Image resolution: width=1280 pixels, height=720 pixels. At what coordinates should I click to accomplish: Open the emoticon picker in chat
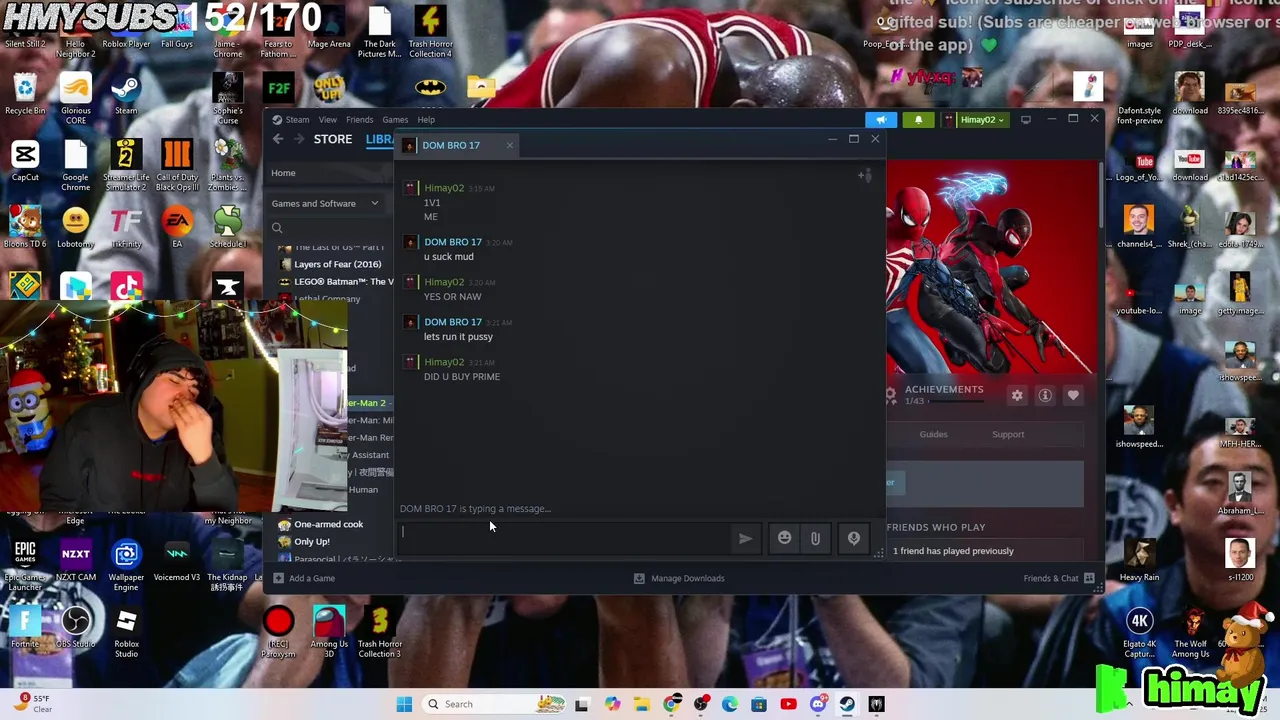tap(785, 538)
